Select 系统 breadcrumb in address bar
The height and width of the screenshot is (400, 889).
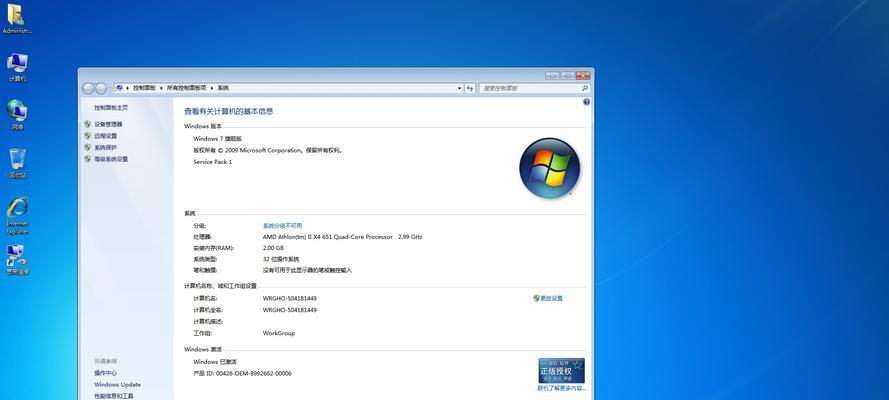pos(223,88)
